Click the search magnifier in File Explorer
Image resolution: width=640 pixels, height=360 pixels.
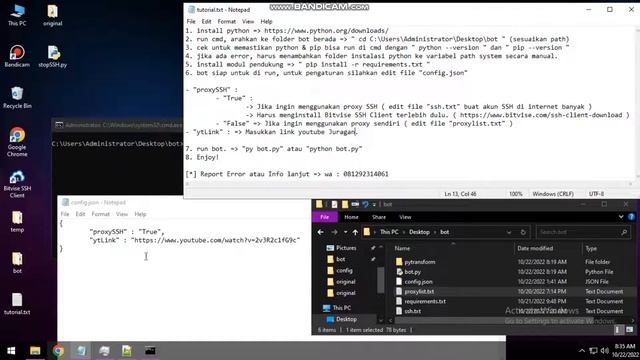click(624, 232)
